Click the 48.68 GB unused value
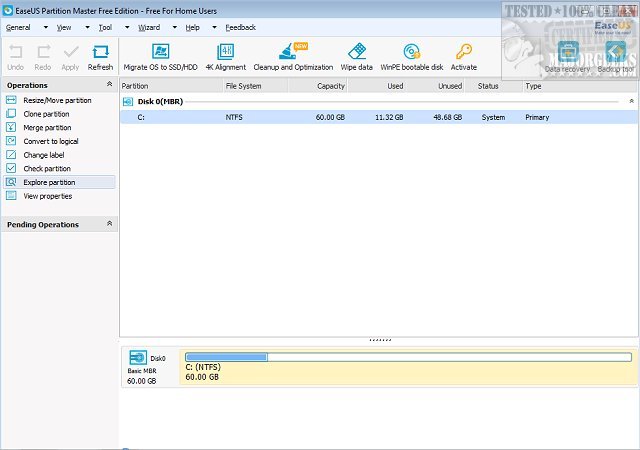Image resolution: width=640 pixels, height=450 pixels. pos(448,117)
